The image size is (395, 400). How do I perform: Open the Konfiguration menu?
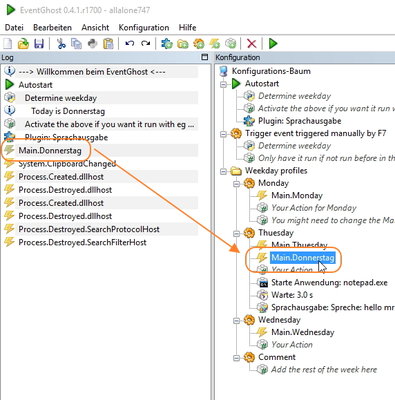(x=144, y=27)
